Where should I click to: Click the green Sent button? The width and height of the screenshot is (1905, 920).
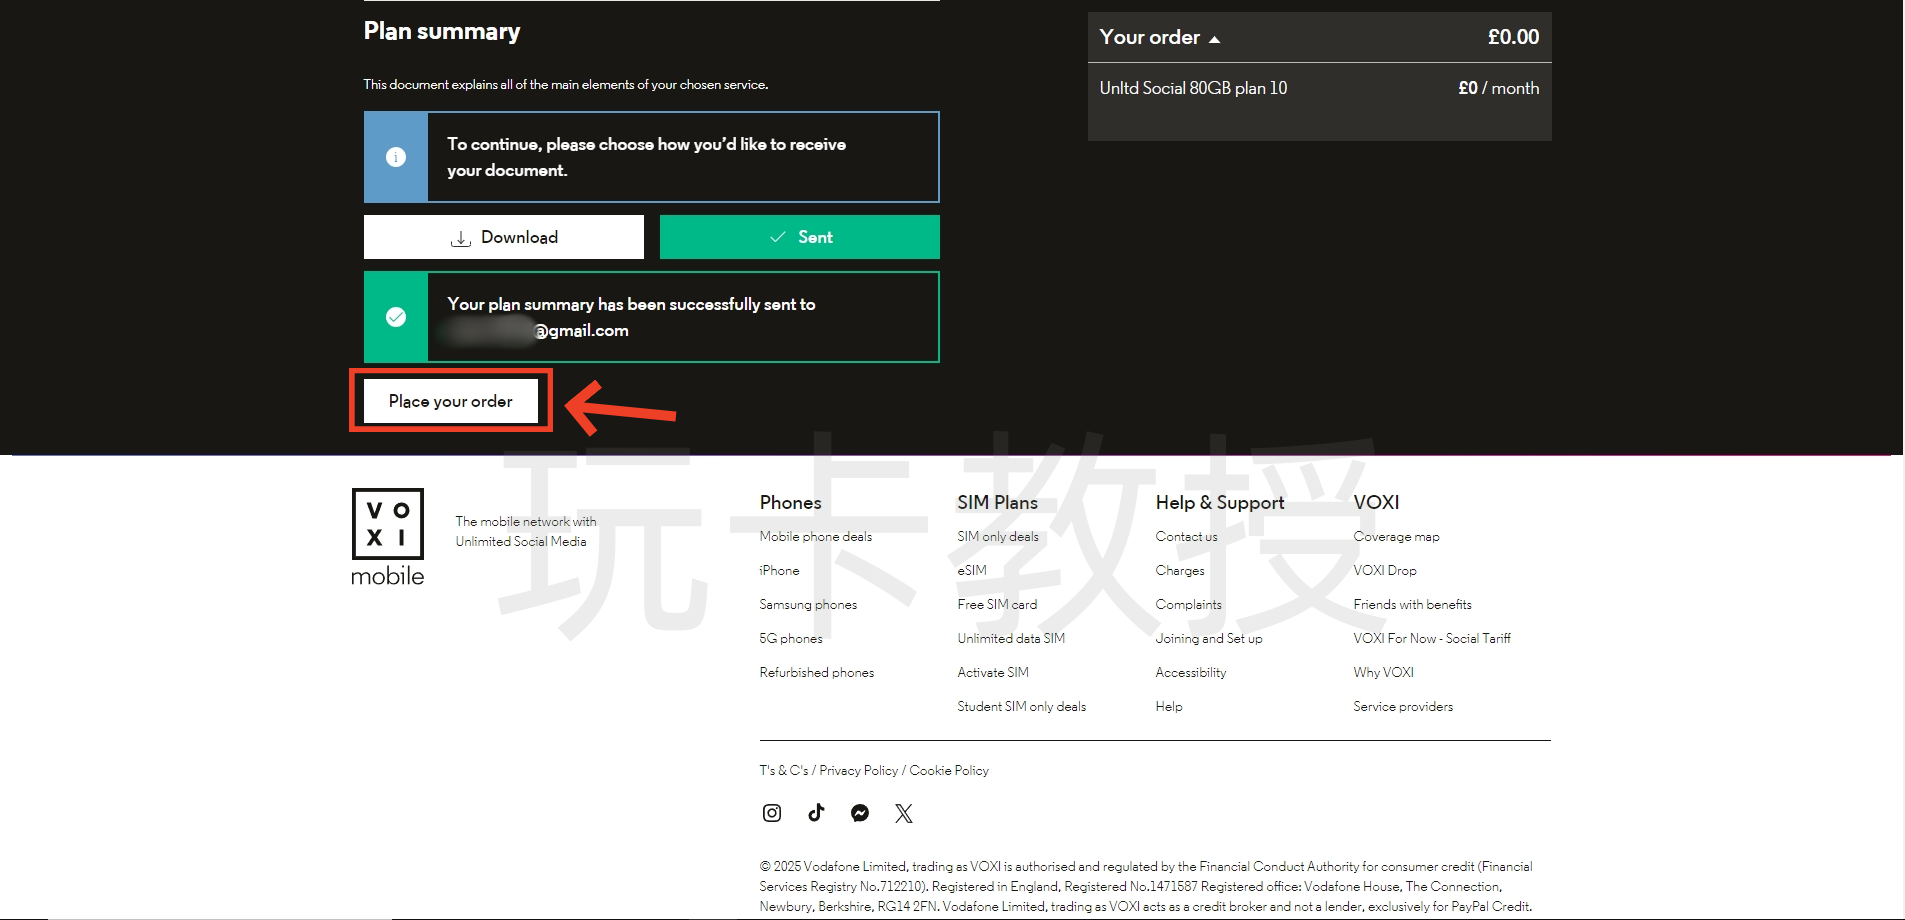click(x=800, y=237)
